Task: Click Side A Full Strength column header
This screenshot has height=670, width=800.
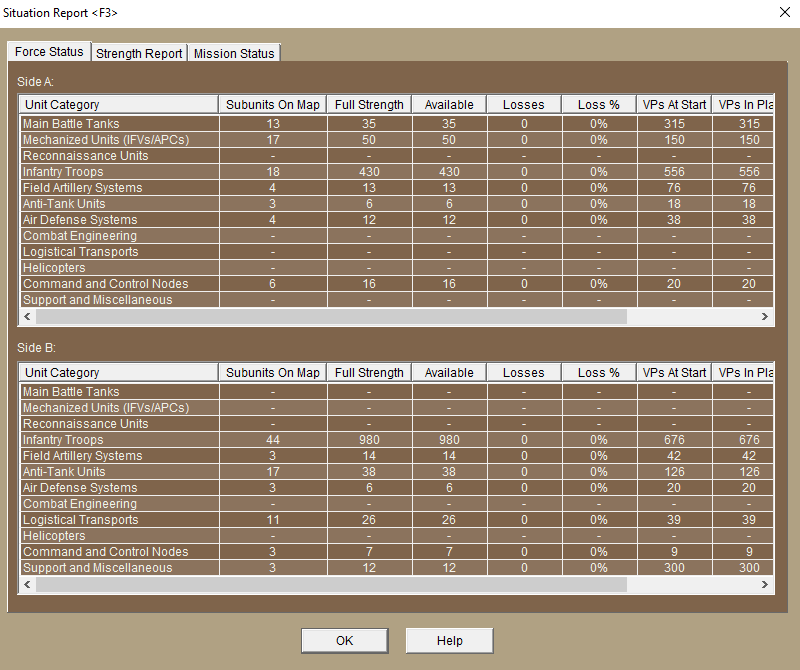Action: pos(369,105)
